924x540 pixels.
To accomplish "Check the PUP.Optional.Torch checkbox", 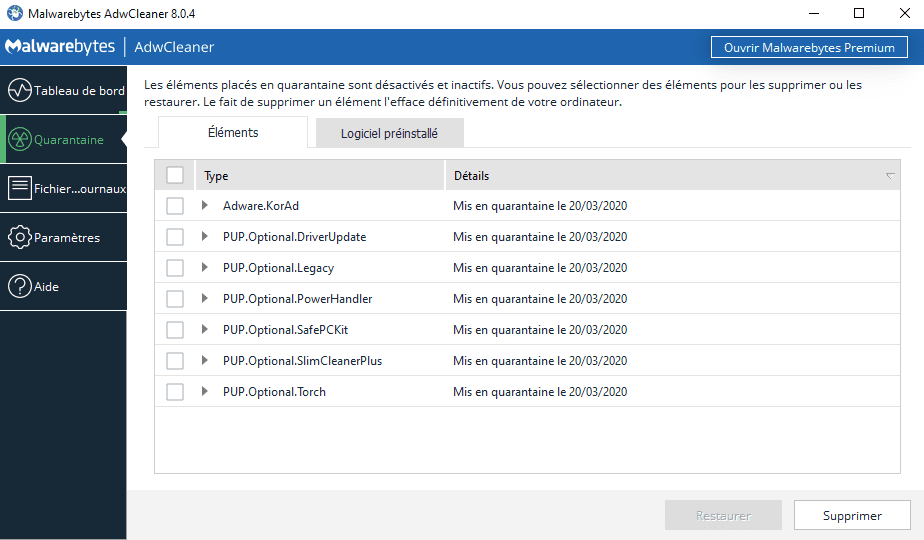I will 175,391.
